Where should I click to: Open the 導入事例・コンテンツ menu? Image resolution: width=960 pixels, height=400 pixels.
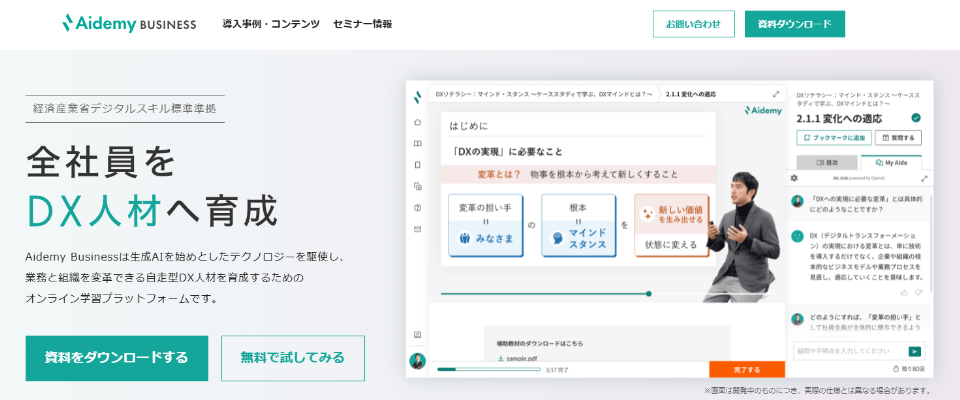coord(271,24)
